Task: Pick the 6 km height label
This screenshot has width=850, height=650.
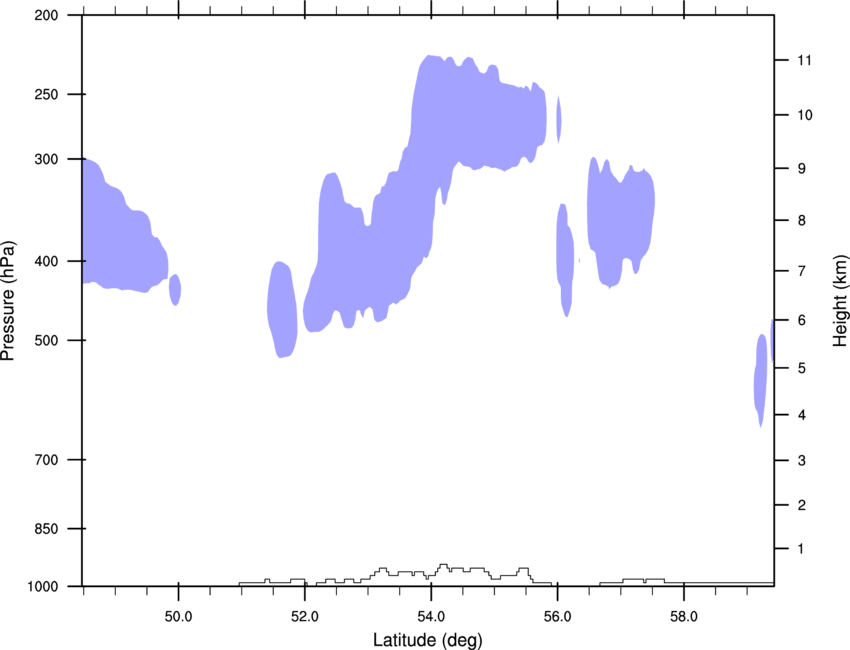Action: 801,320
